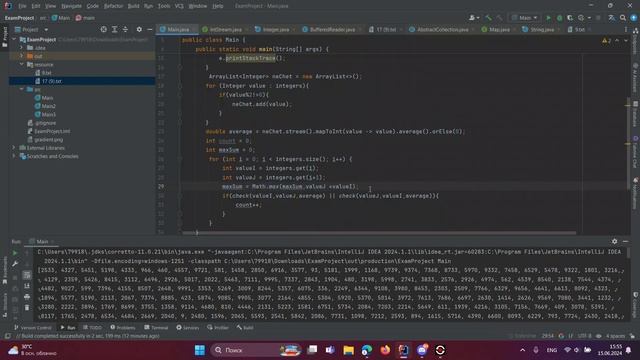Open Firefox from taskbar

[385, 350]
